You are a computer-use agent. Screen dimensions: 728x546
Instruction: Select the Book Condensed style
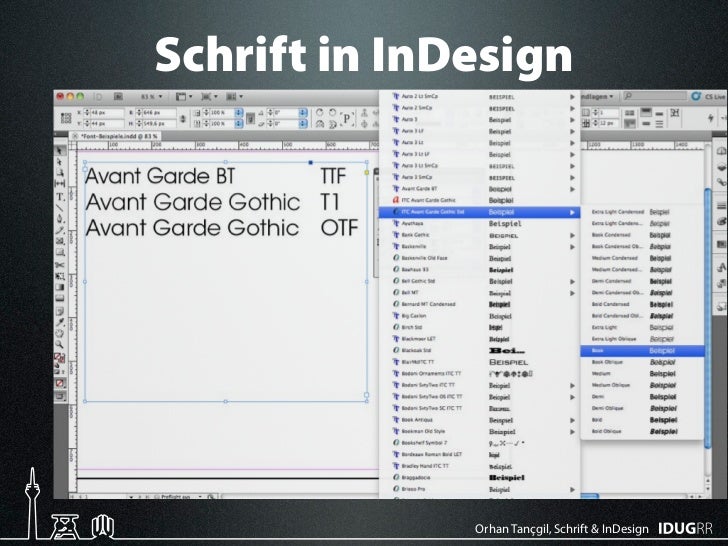(642, 235)
